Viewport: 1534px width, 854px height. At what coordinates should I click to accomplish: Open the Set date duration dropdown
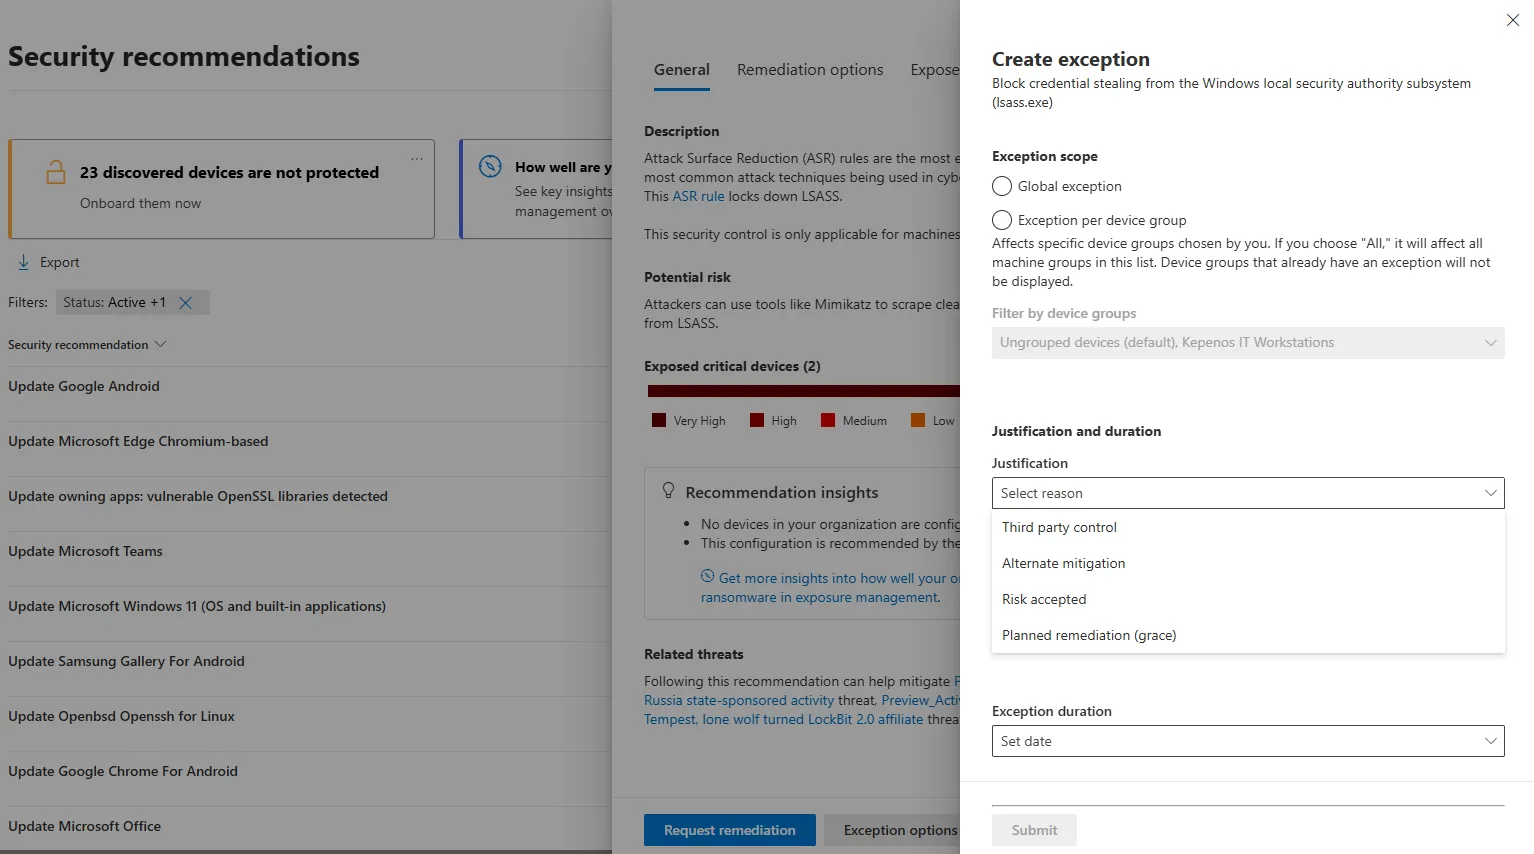coord(1248,741)
